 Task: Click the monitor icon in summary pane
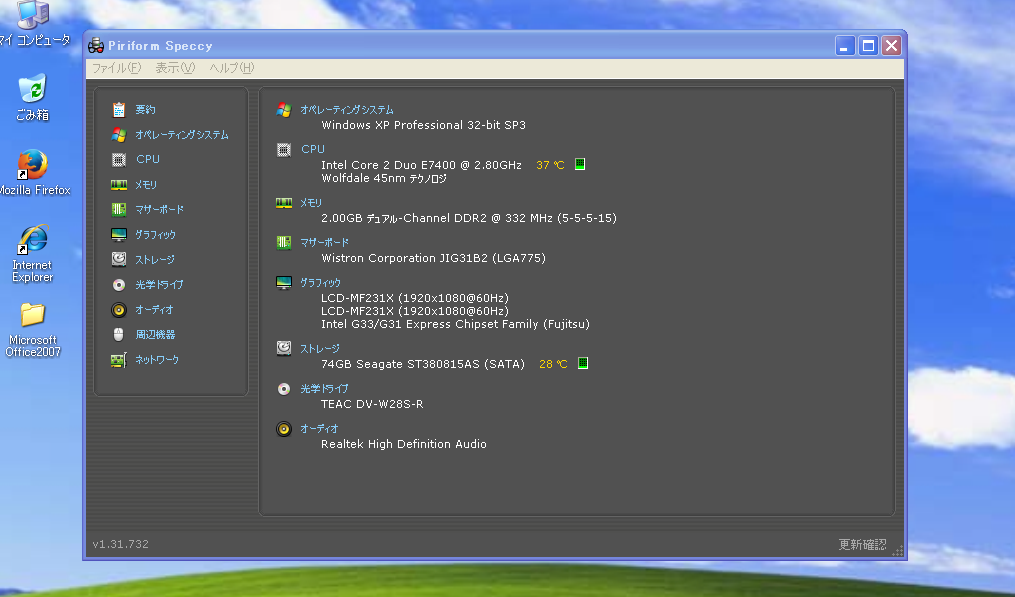[x=284, y=282]
